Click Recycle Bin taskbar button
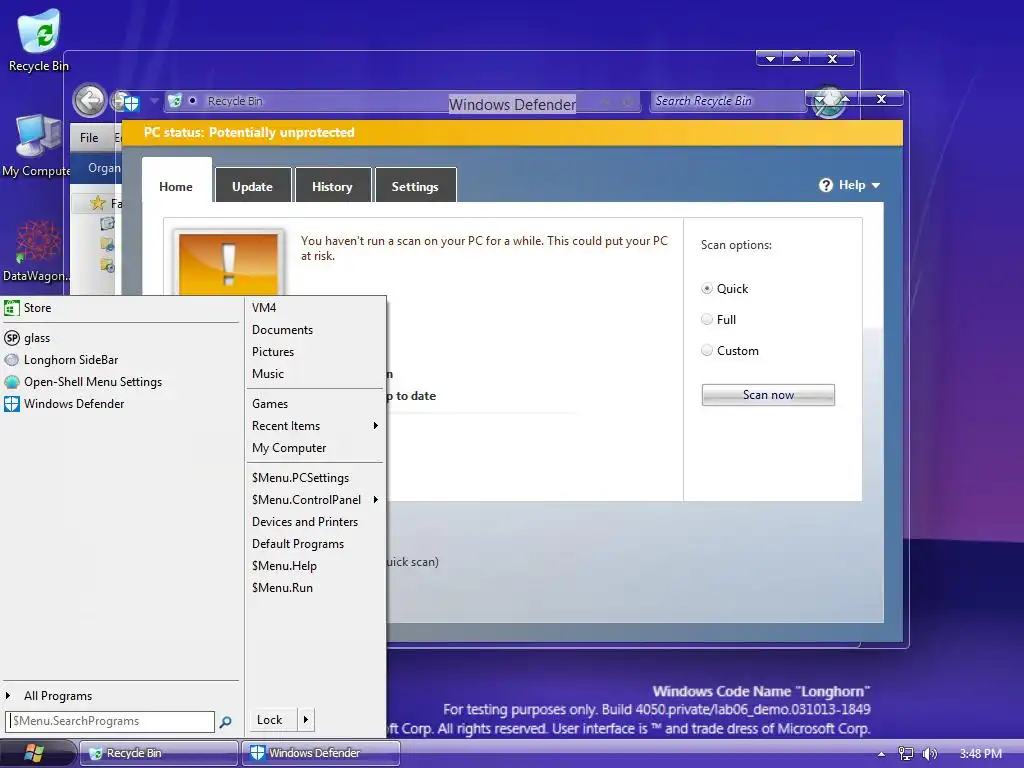Screen dimensions: 1024x768 (x=159, y=753)
